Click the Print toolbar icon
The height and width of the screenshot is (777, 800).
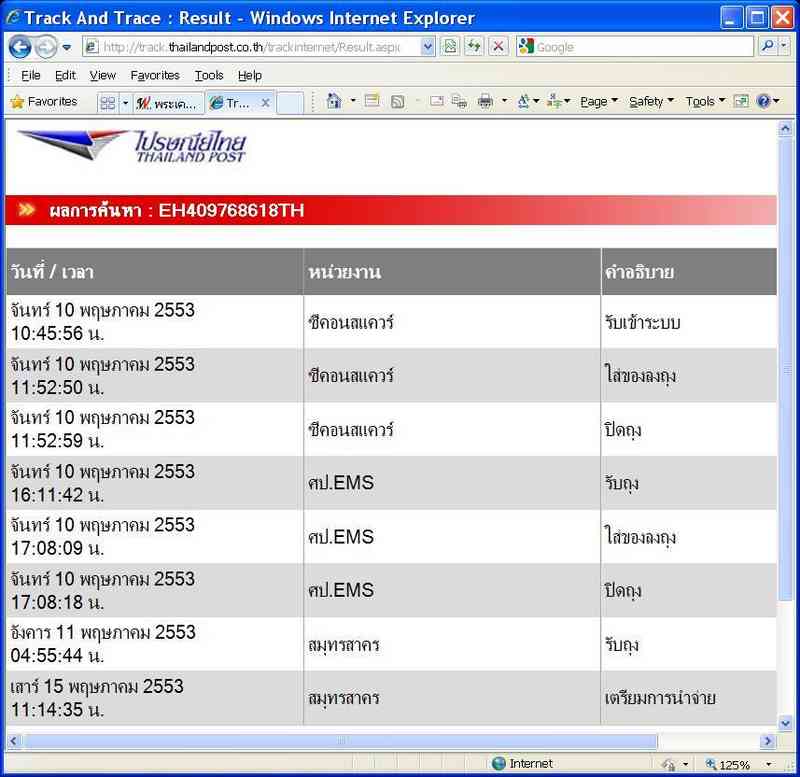coord(485,101)
